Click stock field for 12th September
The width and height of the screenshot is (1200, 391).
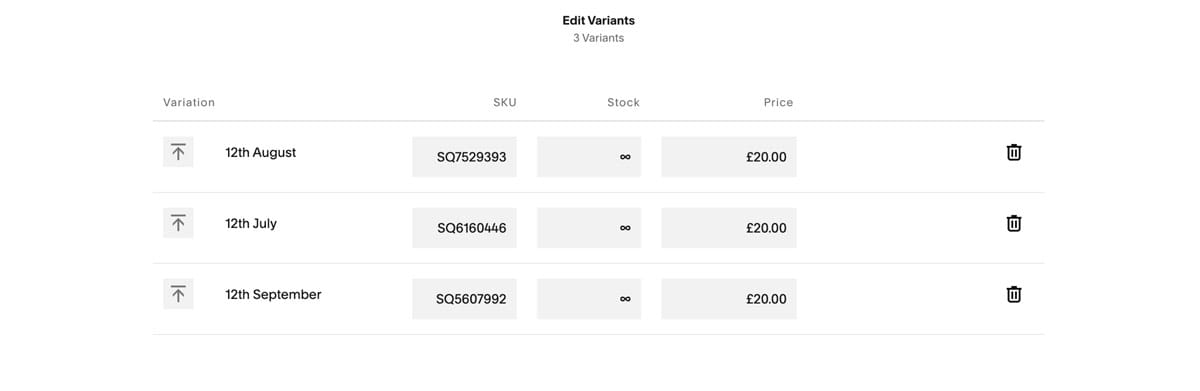589,299
